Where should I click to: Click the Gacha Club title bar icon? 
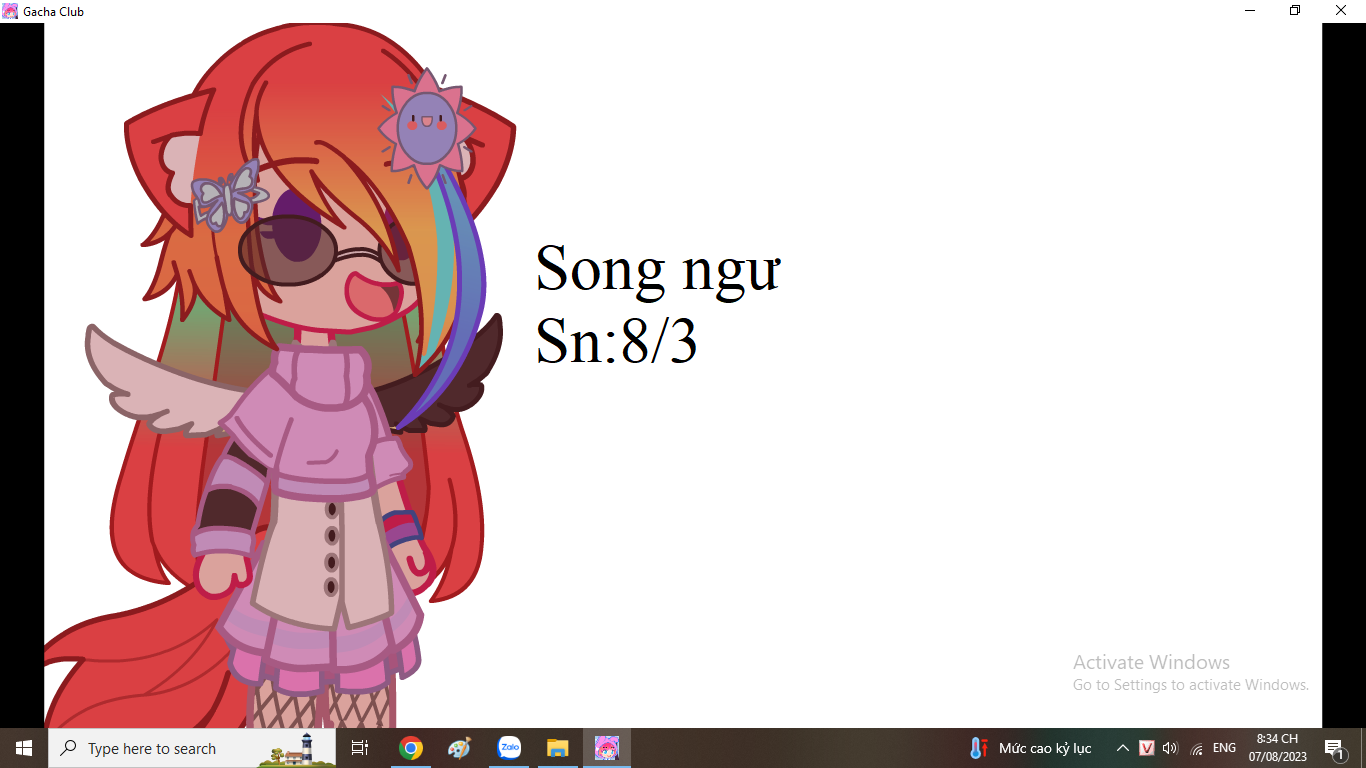(10, 11)
